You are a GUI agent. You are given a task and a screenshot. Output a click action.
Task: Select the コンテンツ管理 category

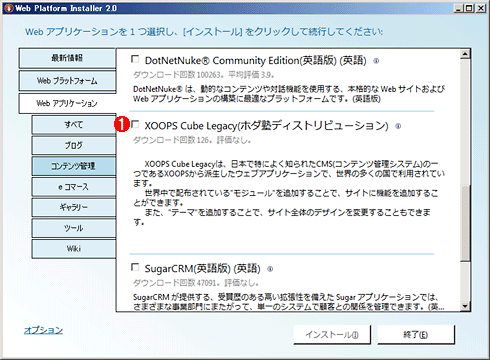tap(74, 166)
